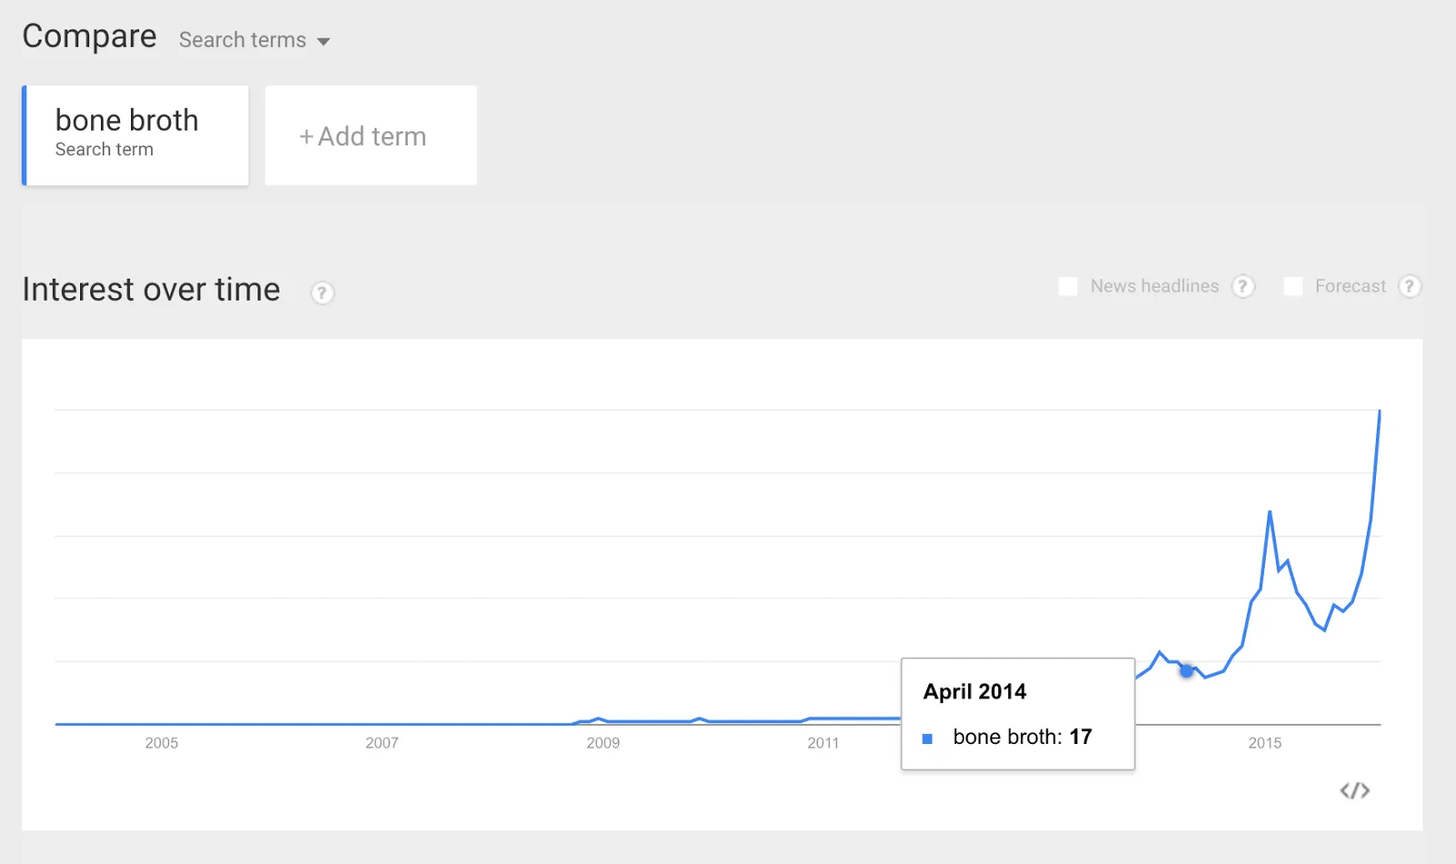This screenshot has height=864, width=1456.
Task: Click help icon next to Forecast
Action: click(1409, 287)
